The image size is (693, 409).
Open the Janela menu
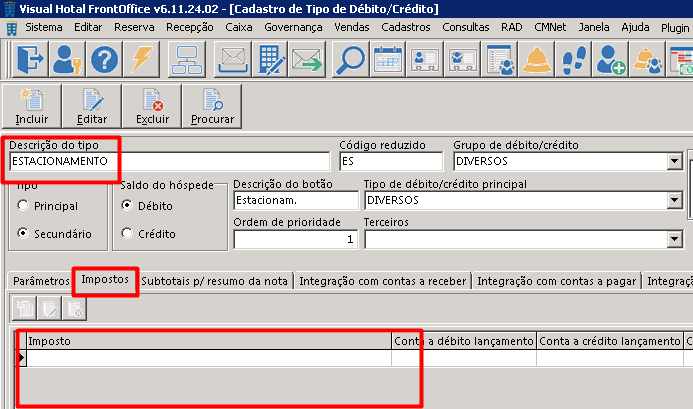[594, 27]
